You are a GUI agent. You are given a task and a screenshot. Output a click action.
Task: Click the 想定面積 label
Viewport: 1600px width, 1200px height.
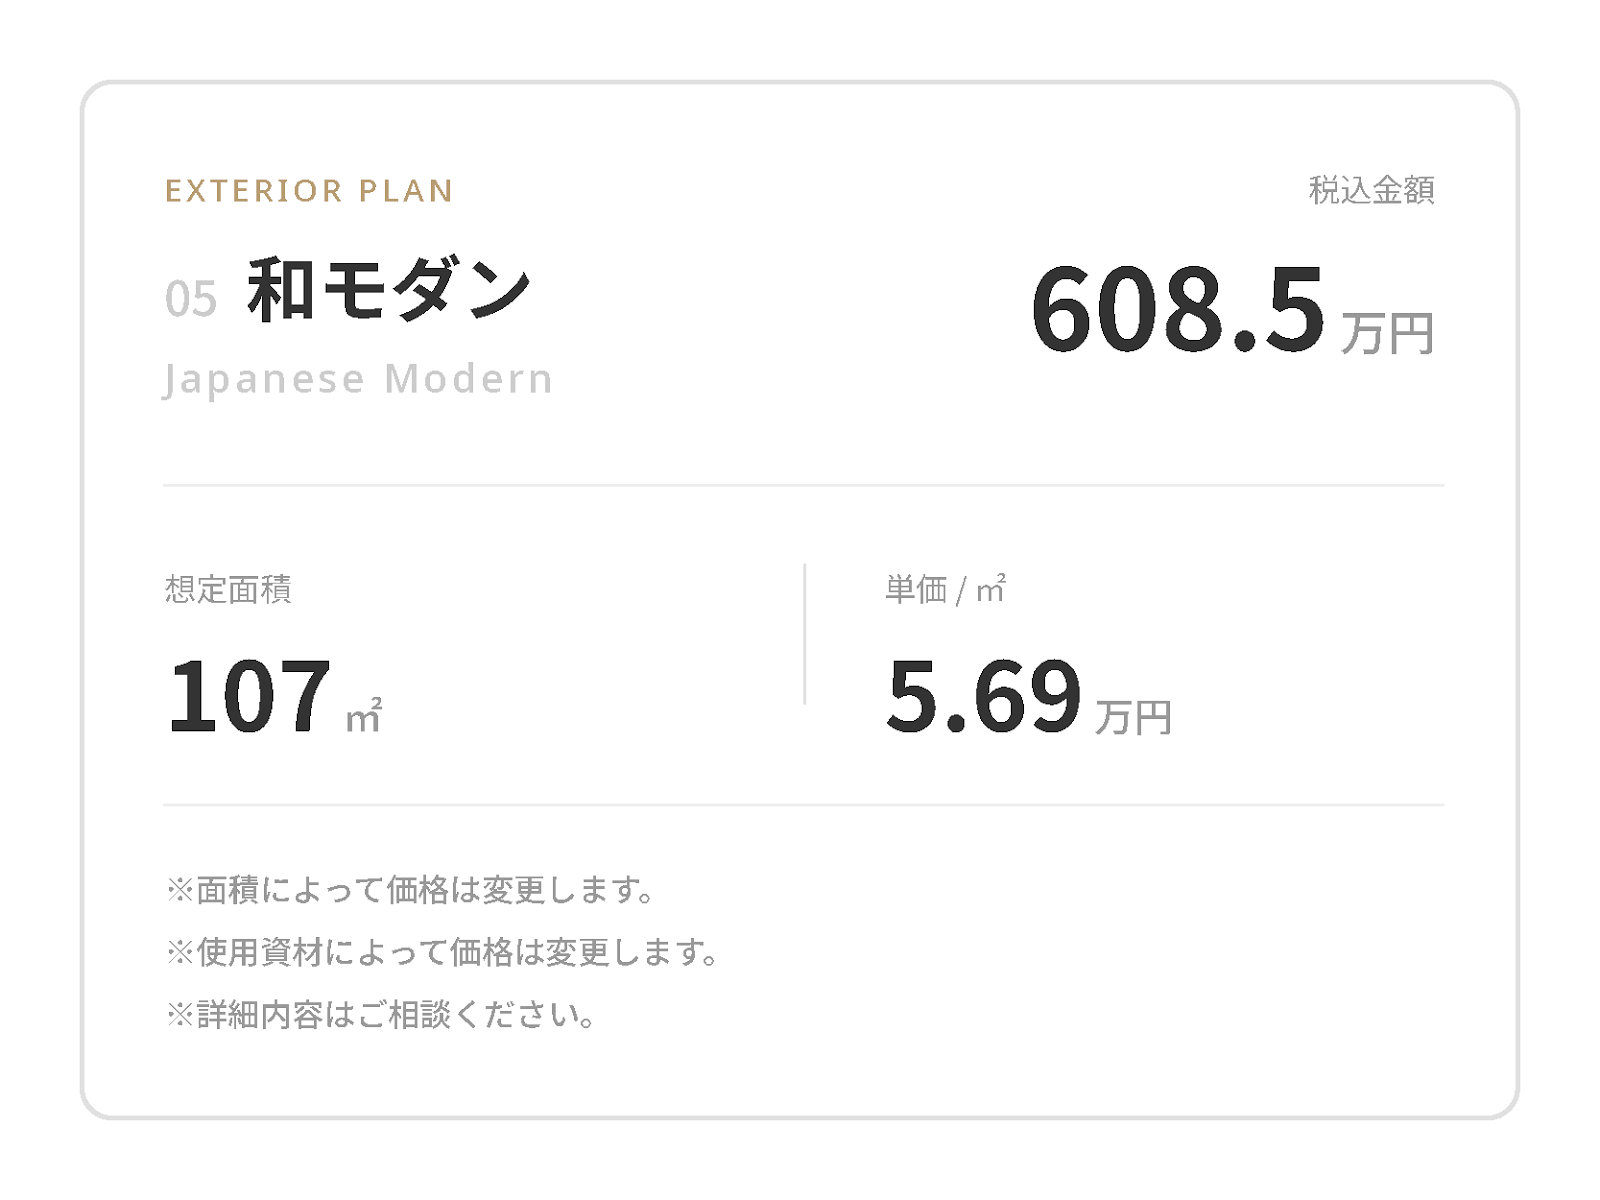(228, 589)
